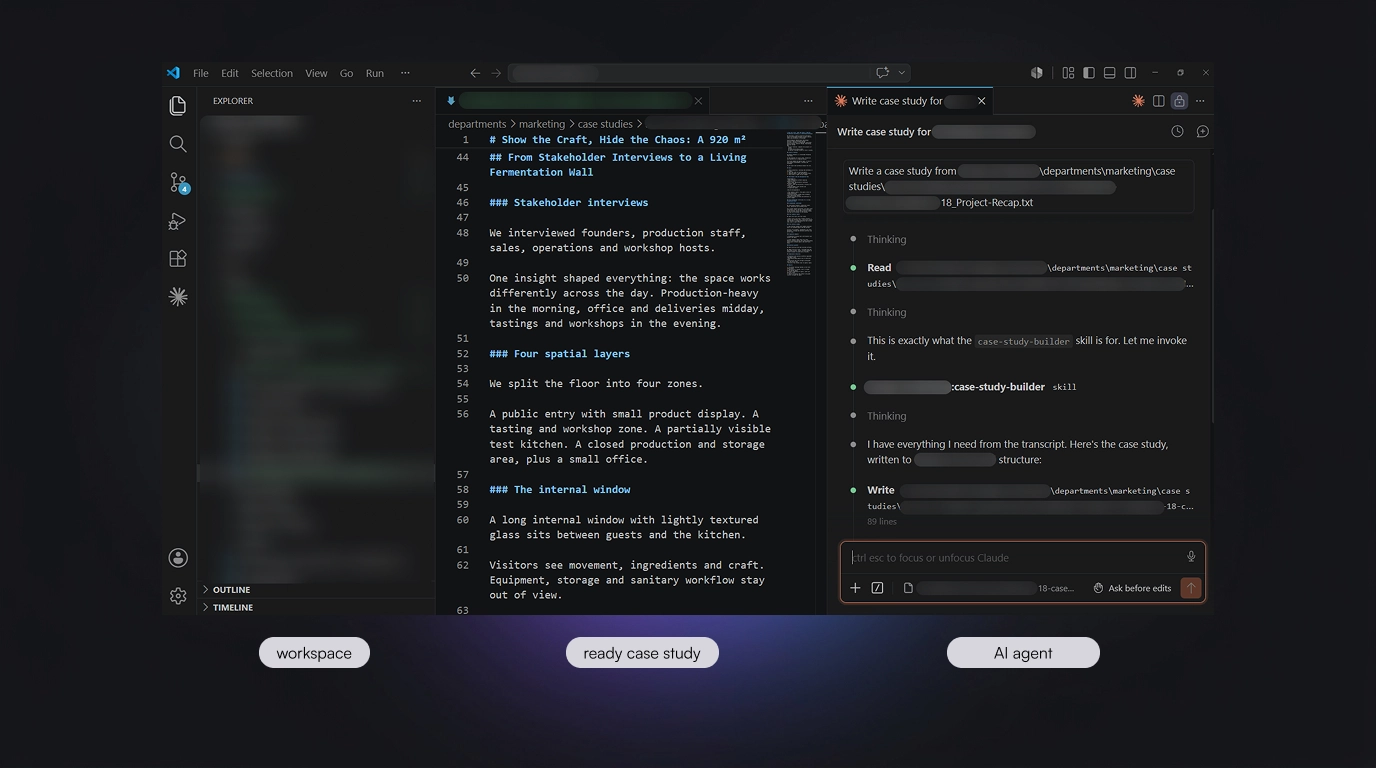Click the editor minimap
This screenshot has height=768, width=1376.
[799, 205]
